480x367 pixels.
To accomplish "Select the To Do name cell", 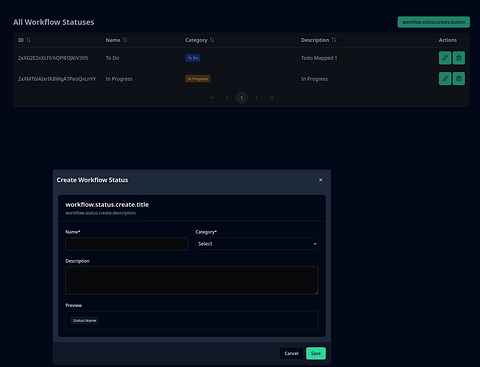I will coord(112,58).
